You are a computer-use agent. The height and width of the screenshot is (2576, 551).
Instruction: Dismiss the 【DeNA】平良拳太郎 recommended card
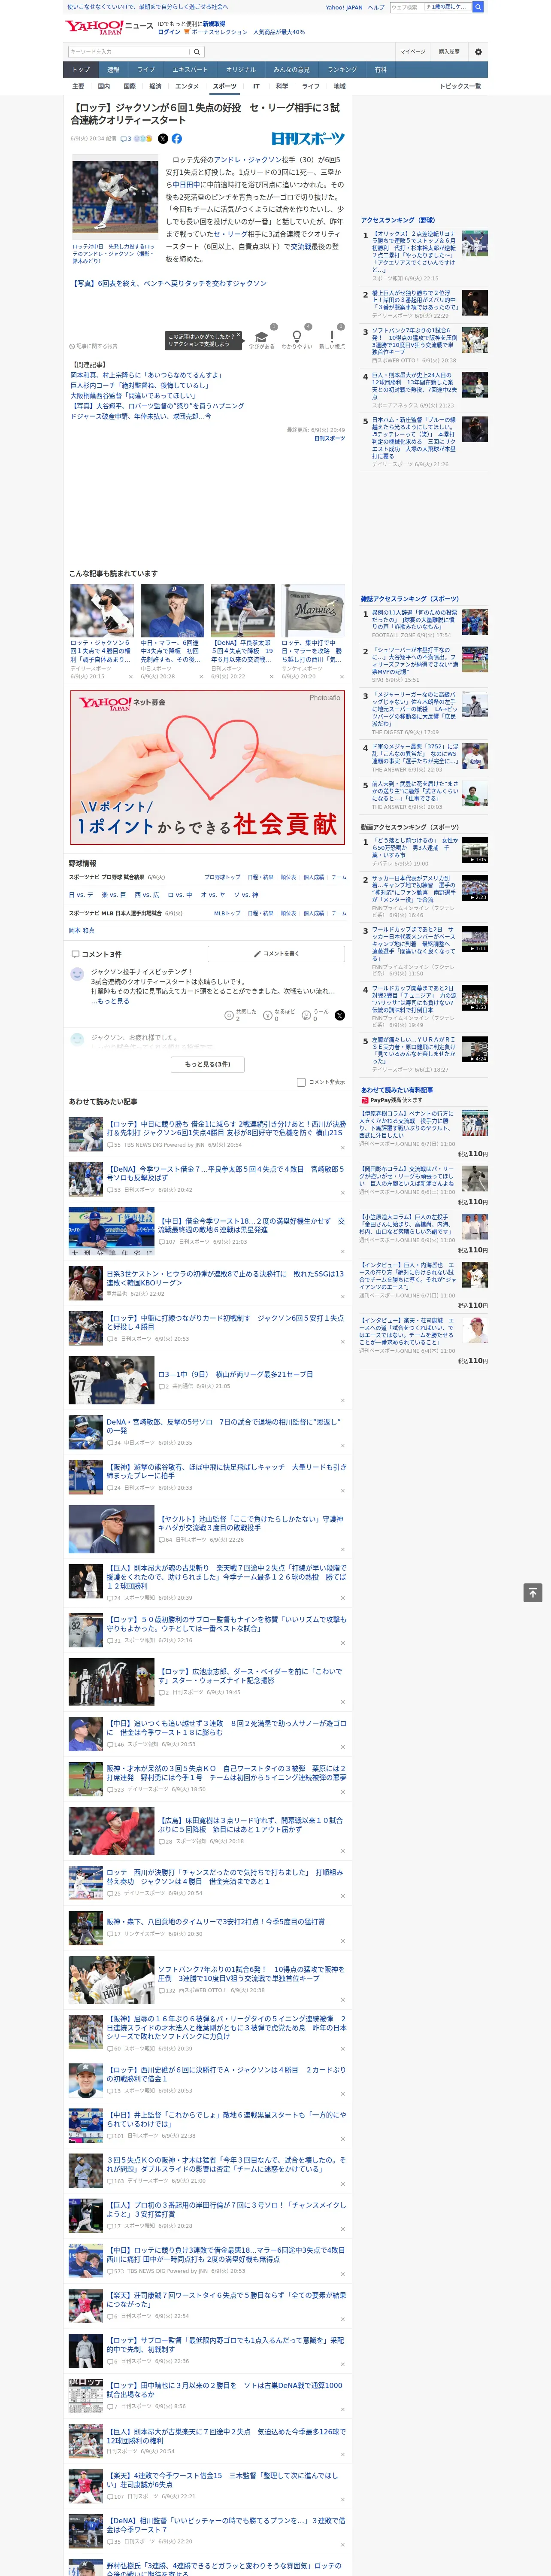(x=271, y=677)
